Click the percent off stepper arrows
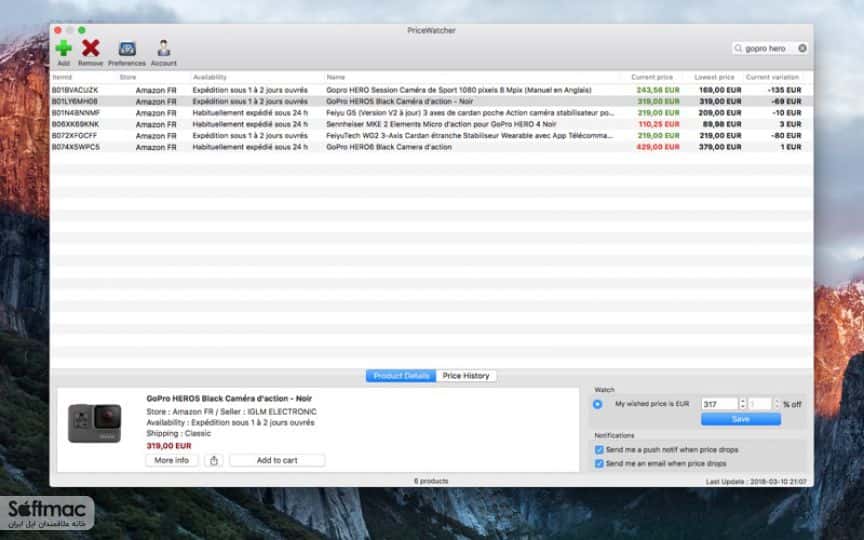Viewport: 864px width, 540px height. click(777, 404)
